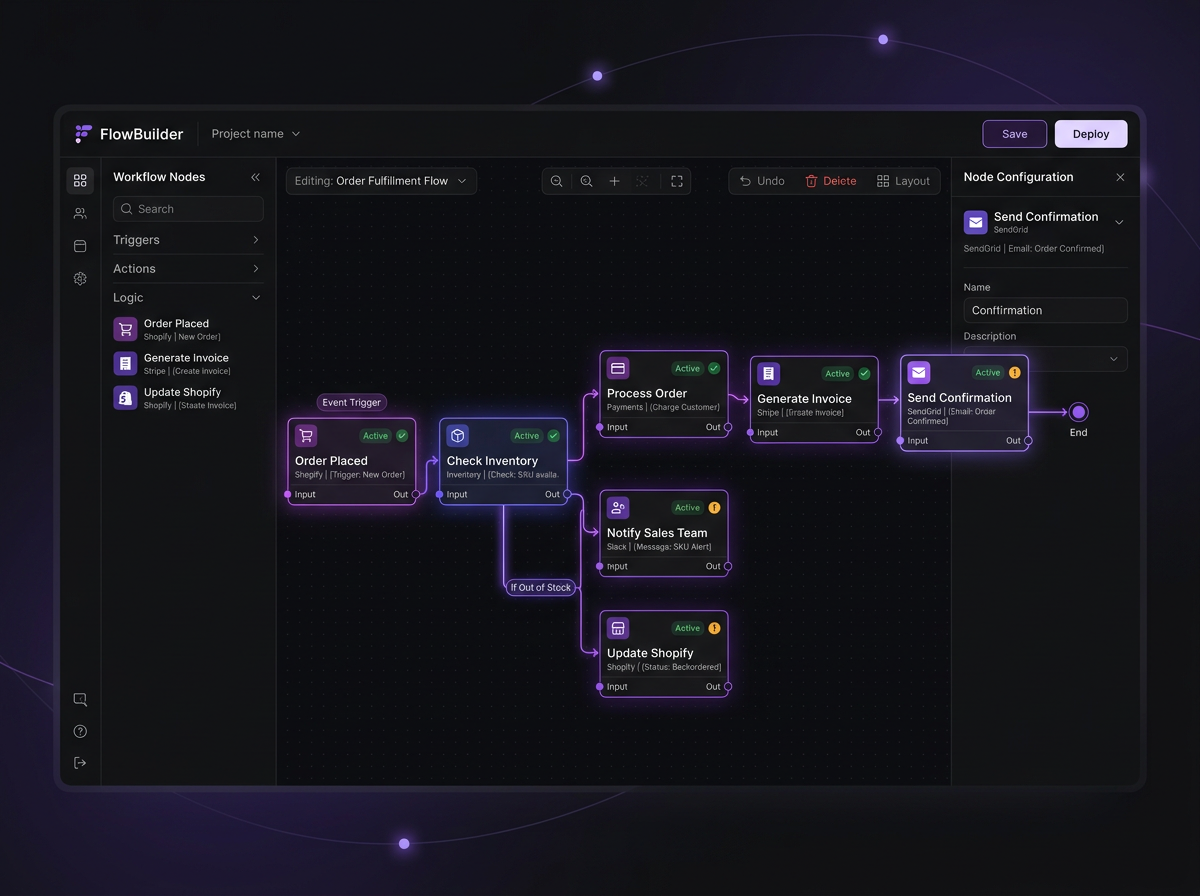Collapse the Workflow Nodes panel
This screenshot has width=1200, height=896.
pyautogui.click(x=255, y=177)
